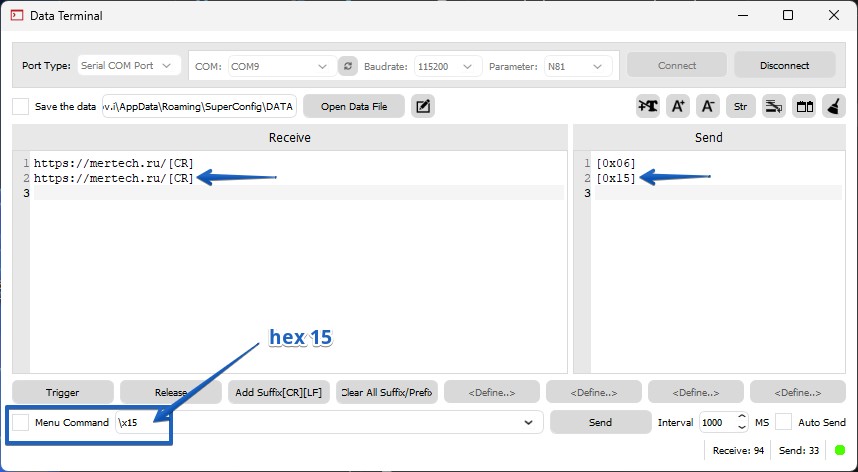Enable the Save the data checkbox

[21, 106]
